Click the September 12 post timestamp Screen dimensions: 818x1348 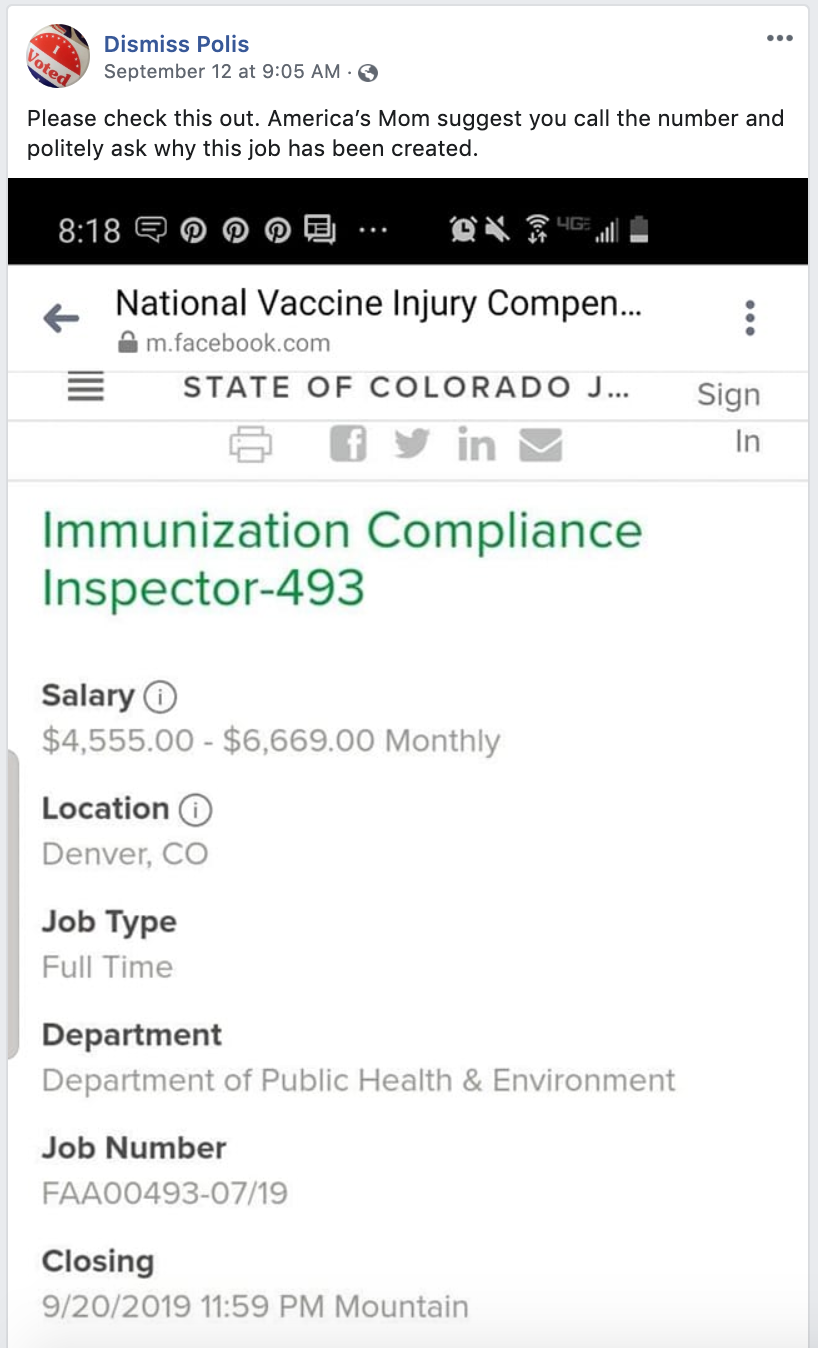[x=222, y=72]
